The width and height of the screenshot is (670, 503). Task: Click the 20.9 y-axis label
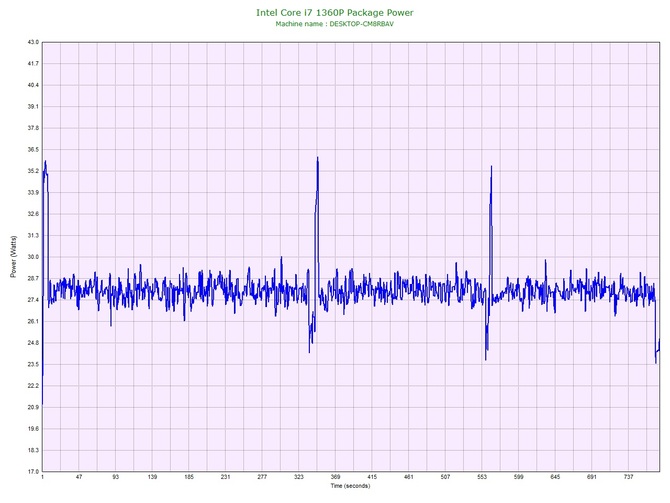[x=33, y=407]
